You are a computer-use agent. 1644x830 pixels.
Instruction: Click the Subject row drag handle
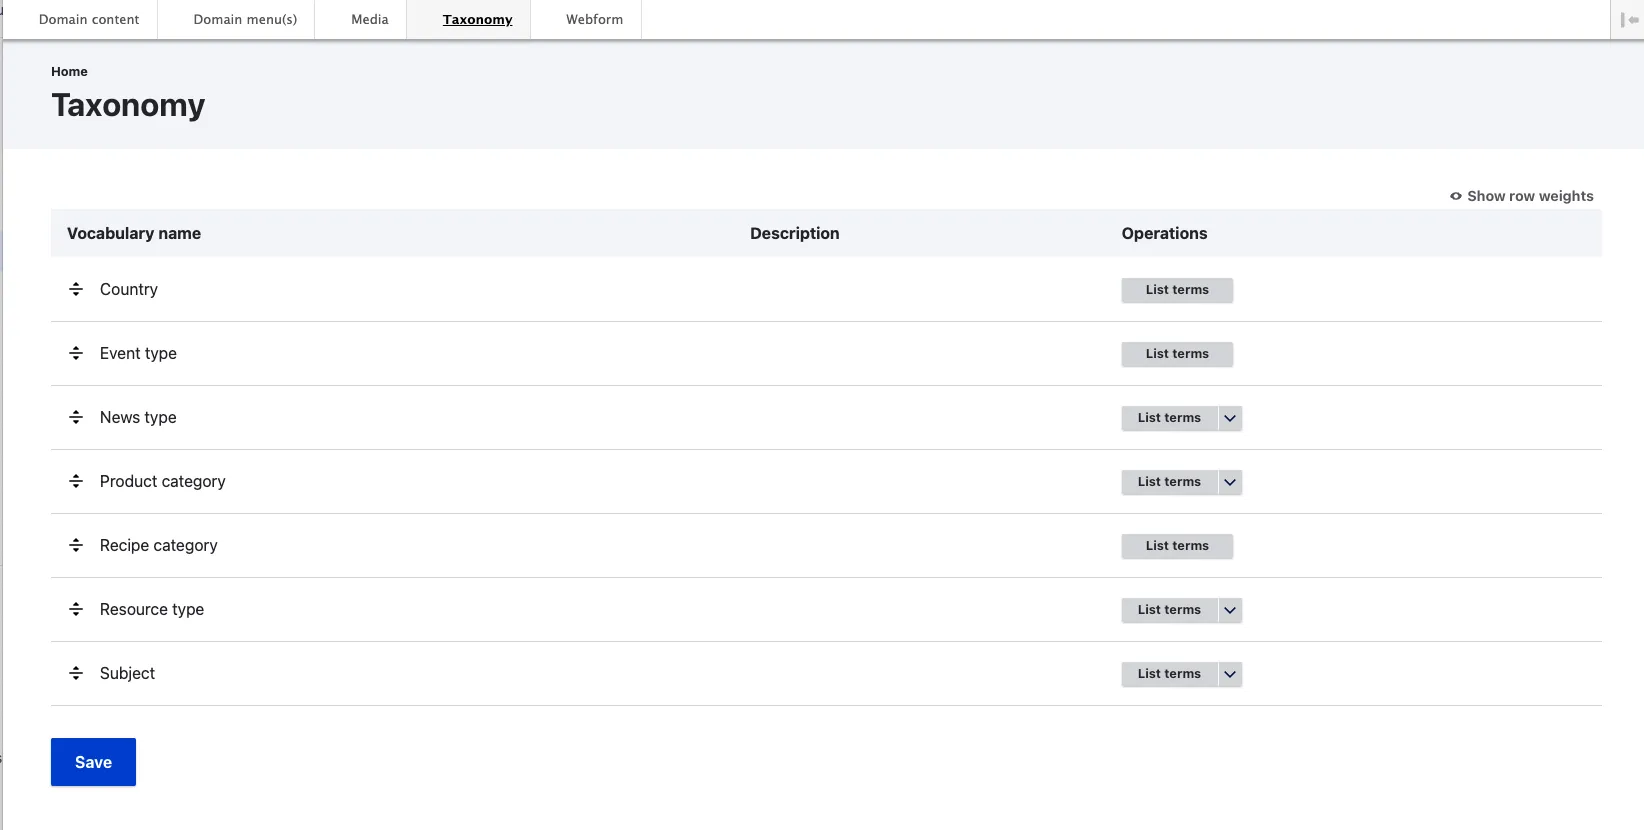coord(76,673)
